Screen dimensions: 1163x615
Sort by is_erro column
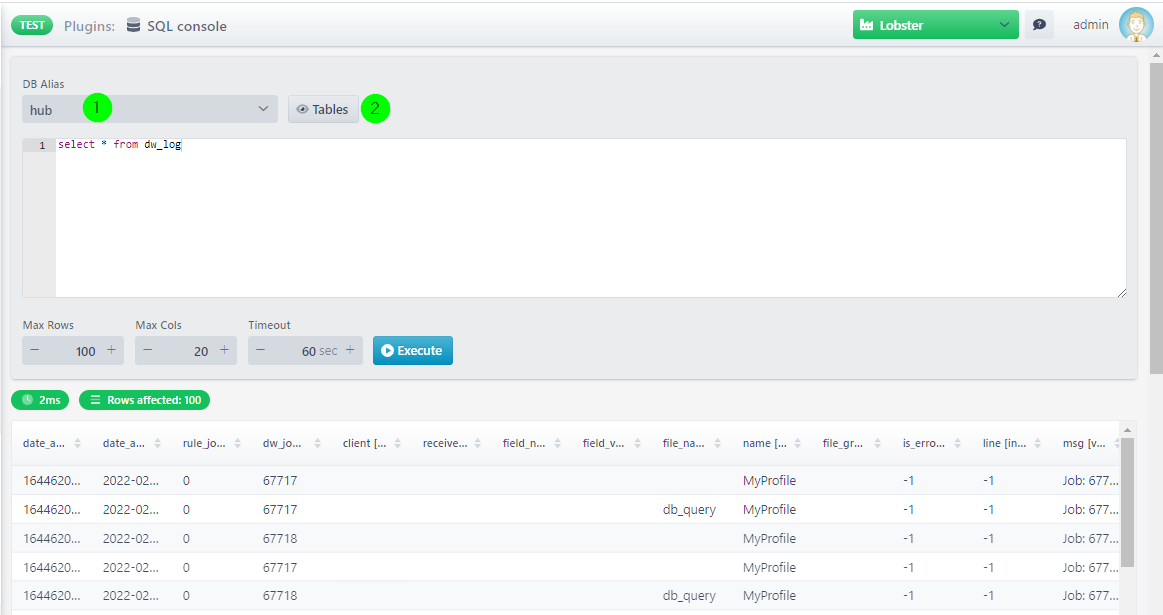coord(933,443)
